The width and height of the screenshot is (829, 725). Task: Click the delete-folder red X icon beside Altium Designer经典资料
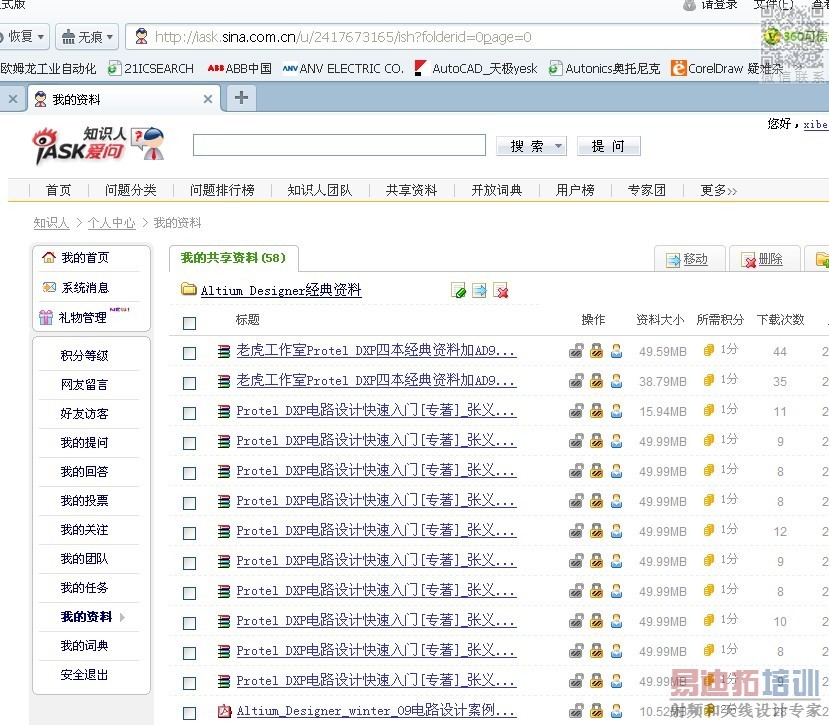501,290
